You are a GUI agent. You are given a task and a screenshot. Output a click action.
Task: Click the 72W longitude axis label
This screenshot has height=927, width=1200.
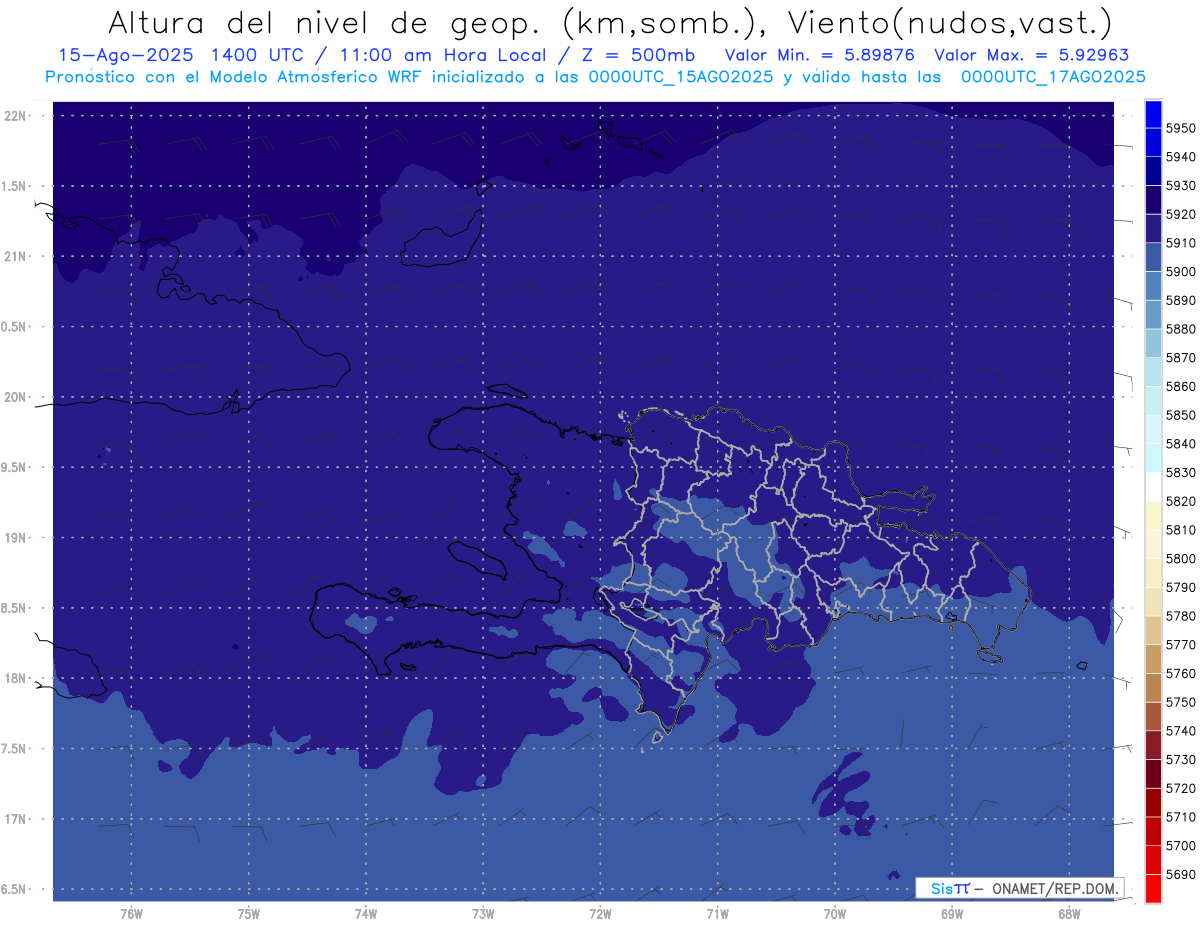(600, 914)
